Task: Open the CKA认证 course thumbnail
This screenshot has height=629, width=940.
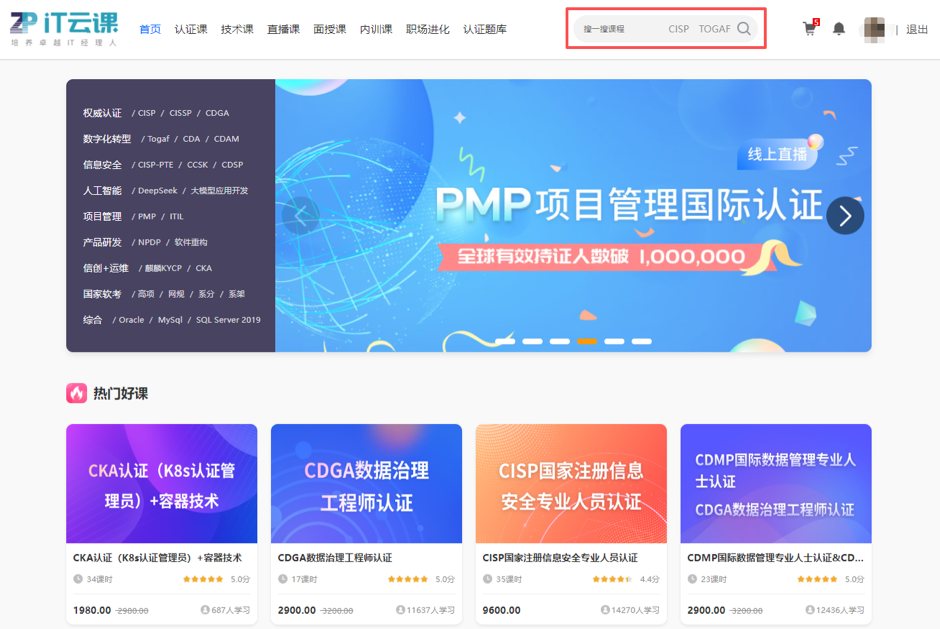Action: pyautogui.click(x=162, y=484)
